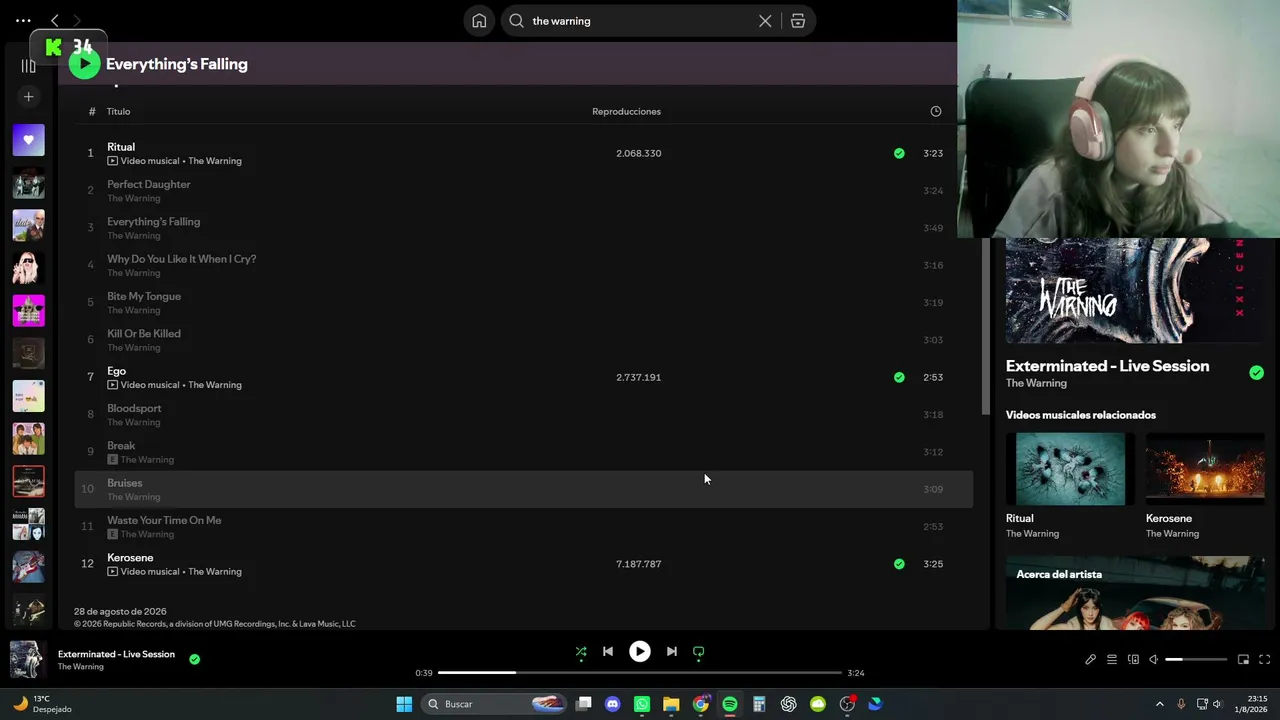Open the Browse icon in the search bar
Image resolution: width=1280 pixels, height=720 pixels.
pos(798,21)
